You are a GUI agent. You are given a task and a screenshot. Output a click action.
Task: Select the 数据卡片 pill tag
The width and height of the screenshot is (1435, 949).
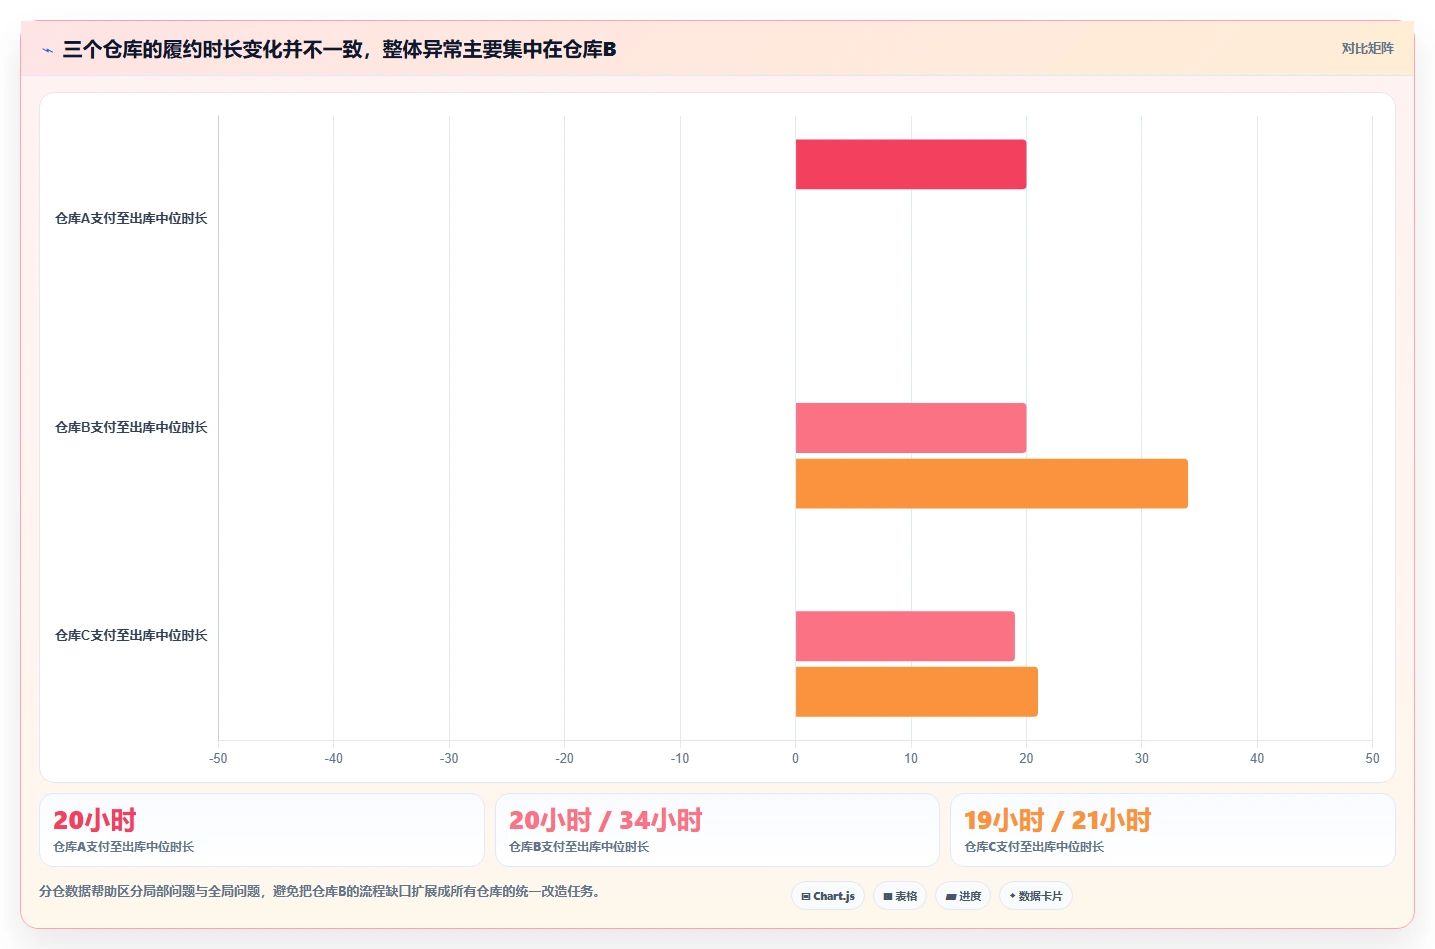click(x=1036, y=896)
